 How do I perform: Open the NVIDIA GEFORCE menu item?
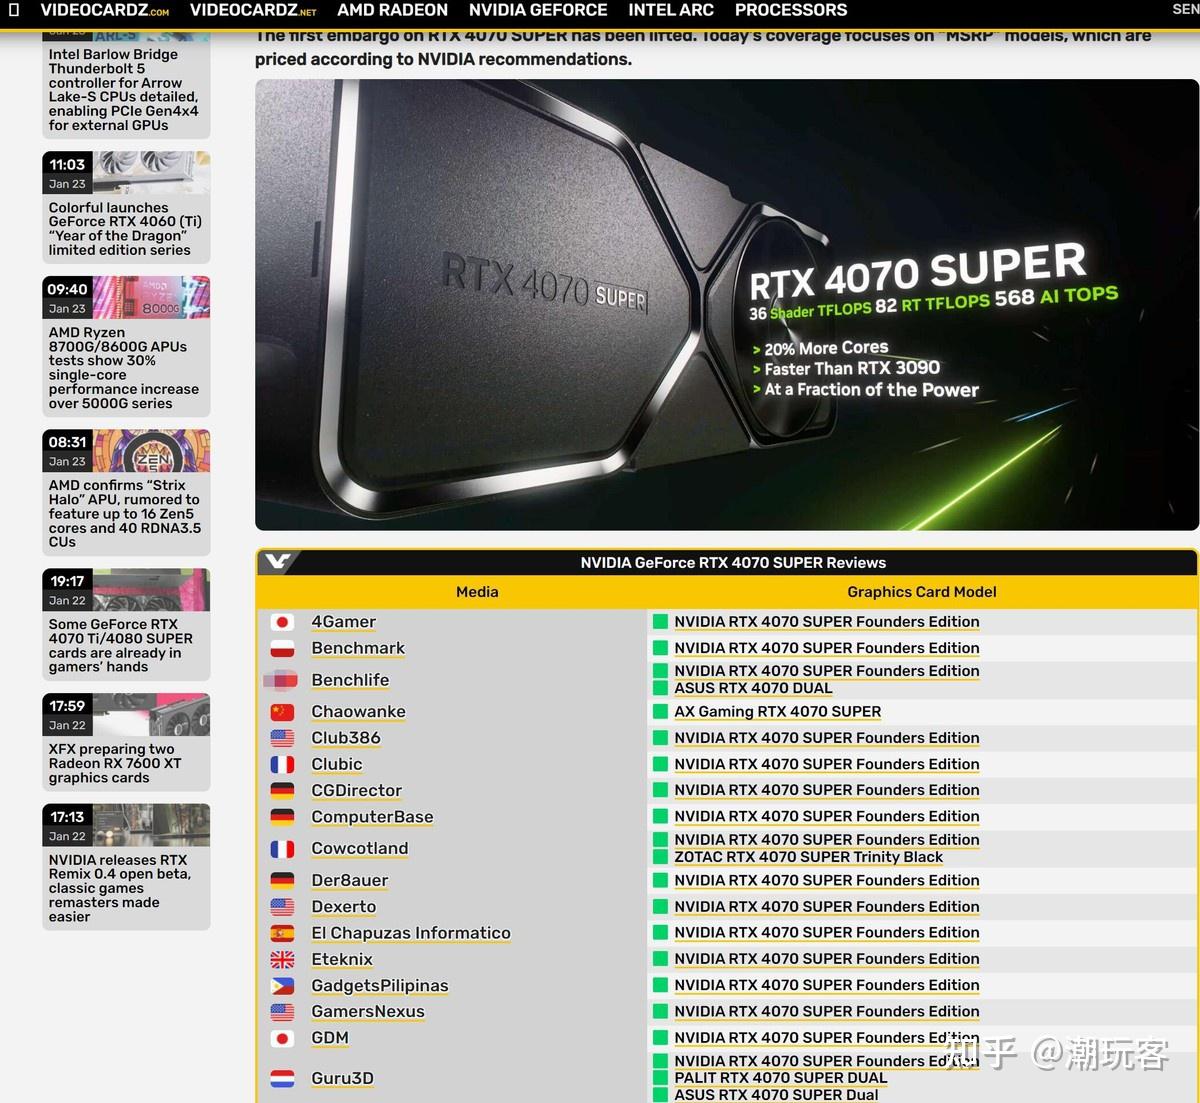pos(538,11)
